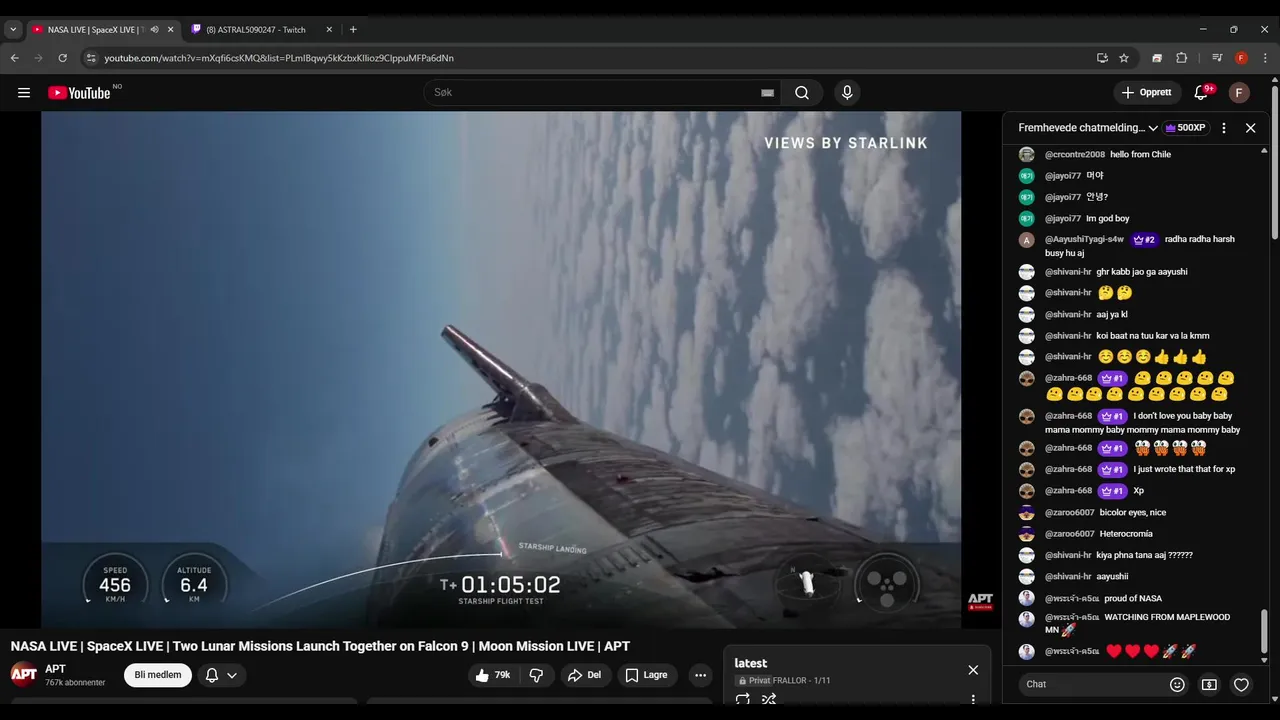Open the Extensions puzzle icon
The image size is (1280, 720).
[x=1181, y=58]
